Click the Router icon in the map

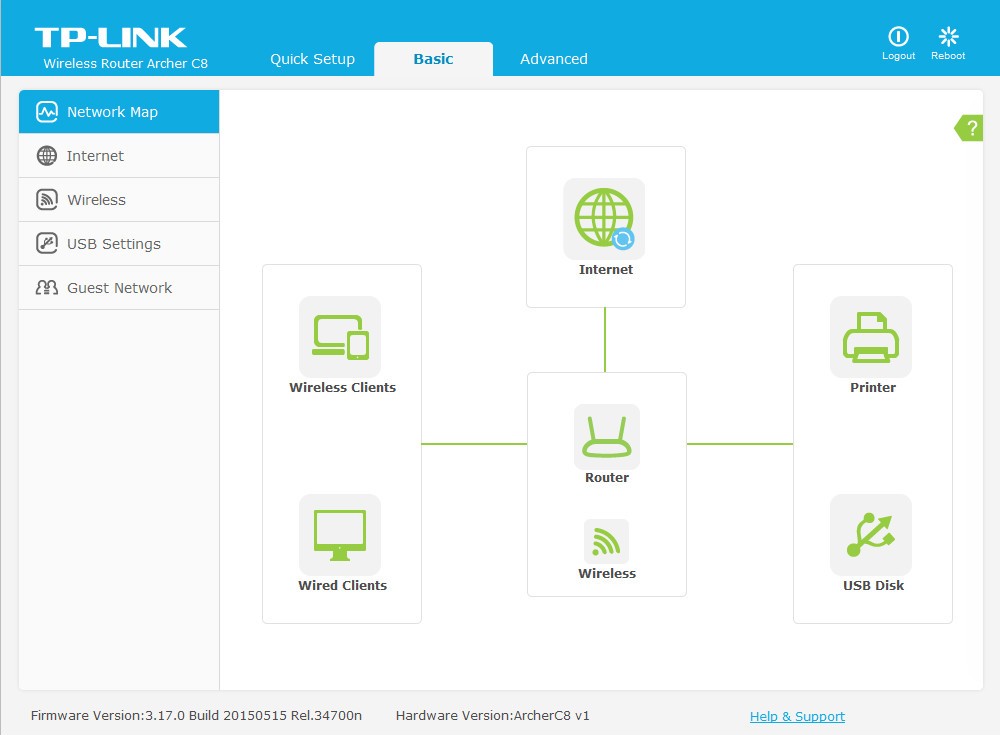pos(606,436)
